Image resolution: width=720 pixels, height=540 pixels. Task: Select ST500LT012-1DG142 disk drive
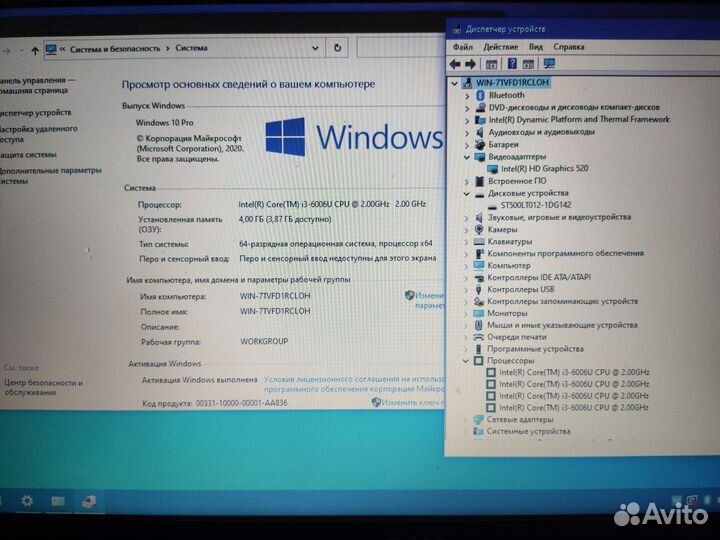[x=536, y=205]
